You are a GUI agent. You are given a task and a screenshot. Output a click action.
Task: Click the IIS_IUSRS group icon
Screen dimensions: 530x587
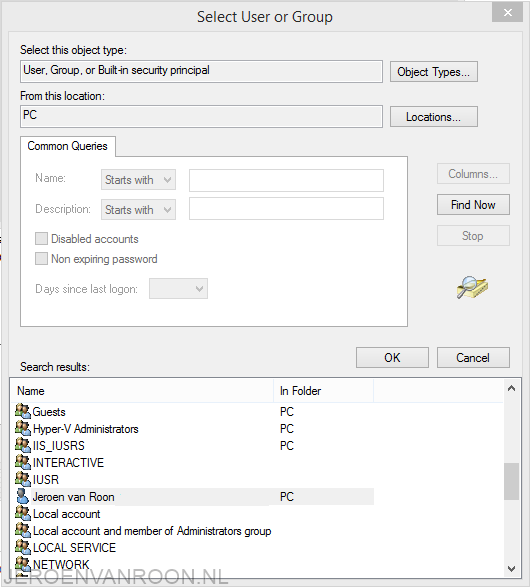[23, 445]
